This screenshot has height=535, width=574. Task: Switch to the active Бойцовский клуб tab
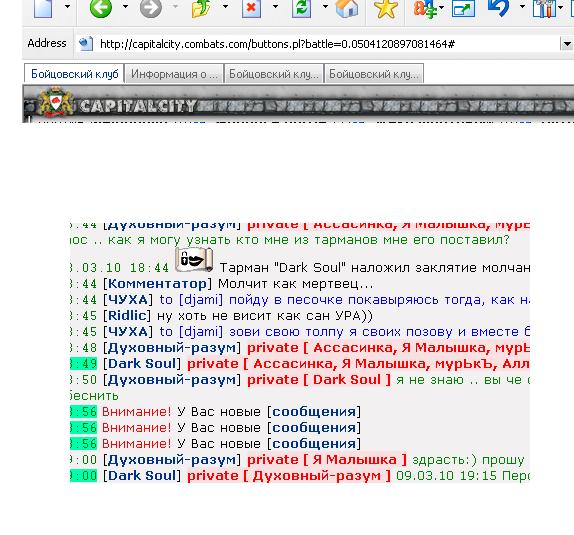pos(74,74)
